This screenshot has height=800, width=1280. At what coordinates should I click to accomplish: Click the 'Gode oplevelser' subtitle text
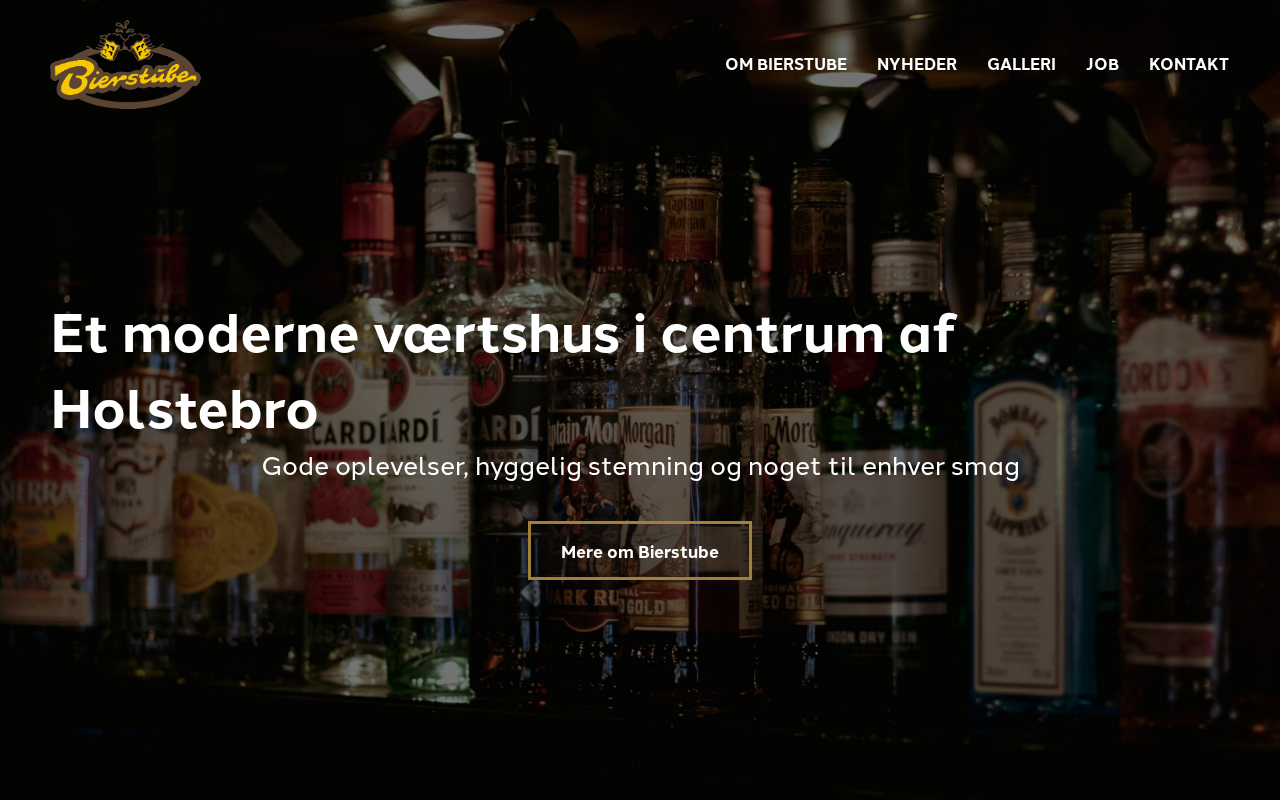(640, 467)
